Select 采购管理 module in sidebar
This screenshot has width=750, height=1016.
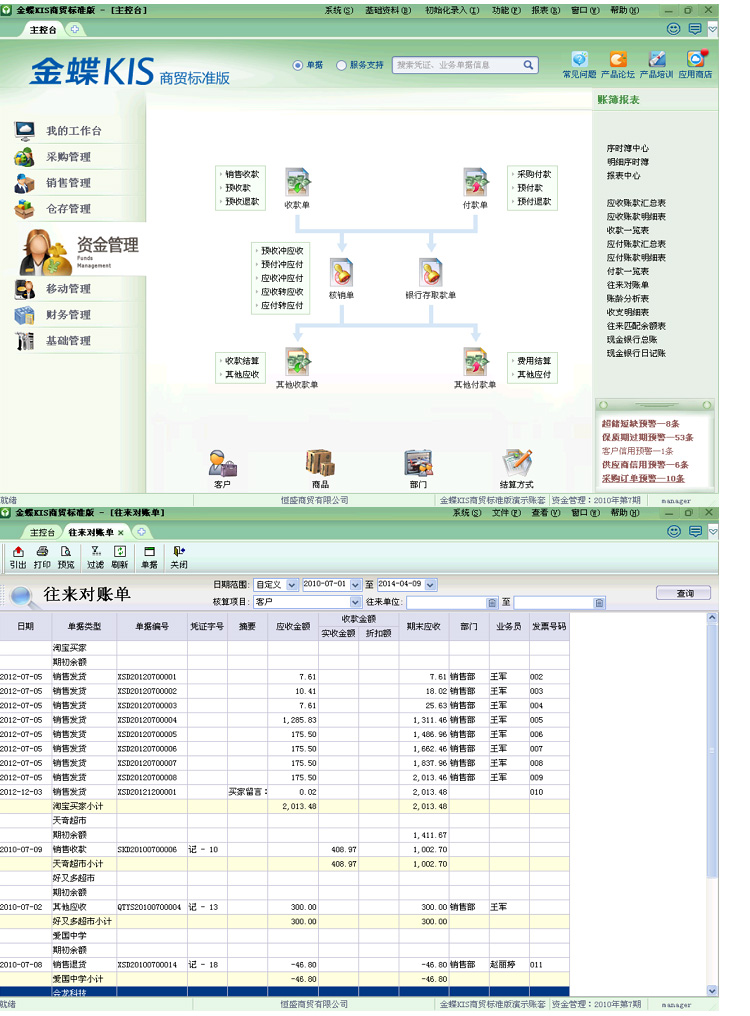point(68,156)
